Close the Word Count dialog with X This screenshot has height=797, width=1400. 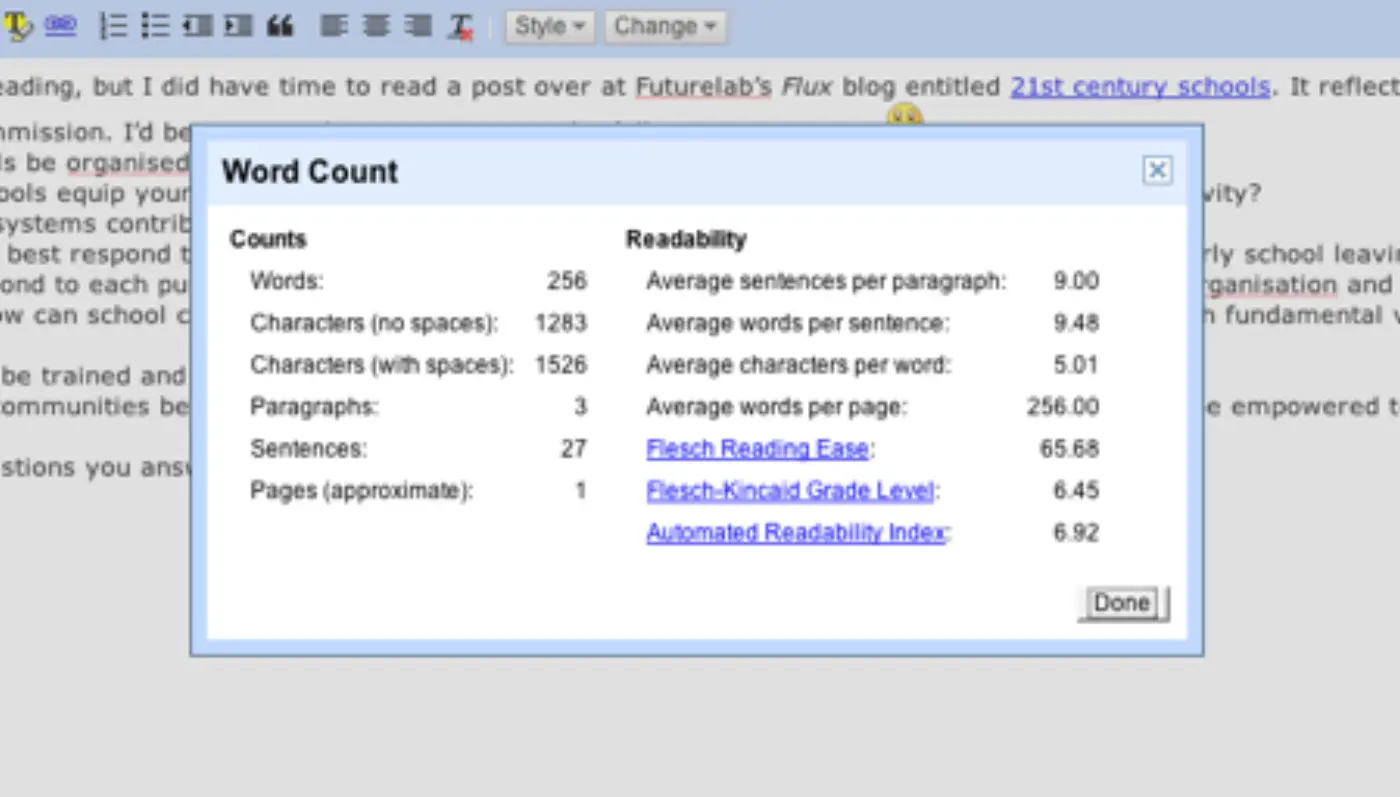click(1157, 171)
